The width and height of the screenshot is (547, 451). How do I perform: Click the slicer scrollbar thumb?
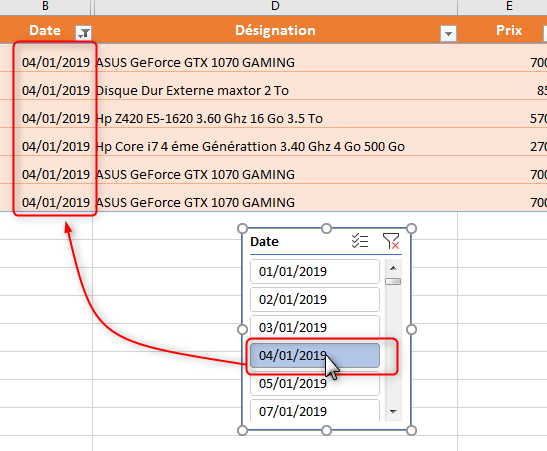click(393, 281)
